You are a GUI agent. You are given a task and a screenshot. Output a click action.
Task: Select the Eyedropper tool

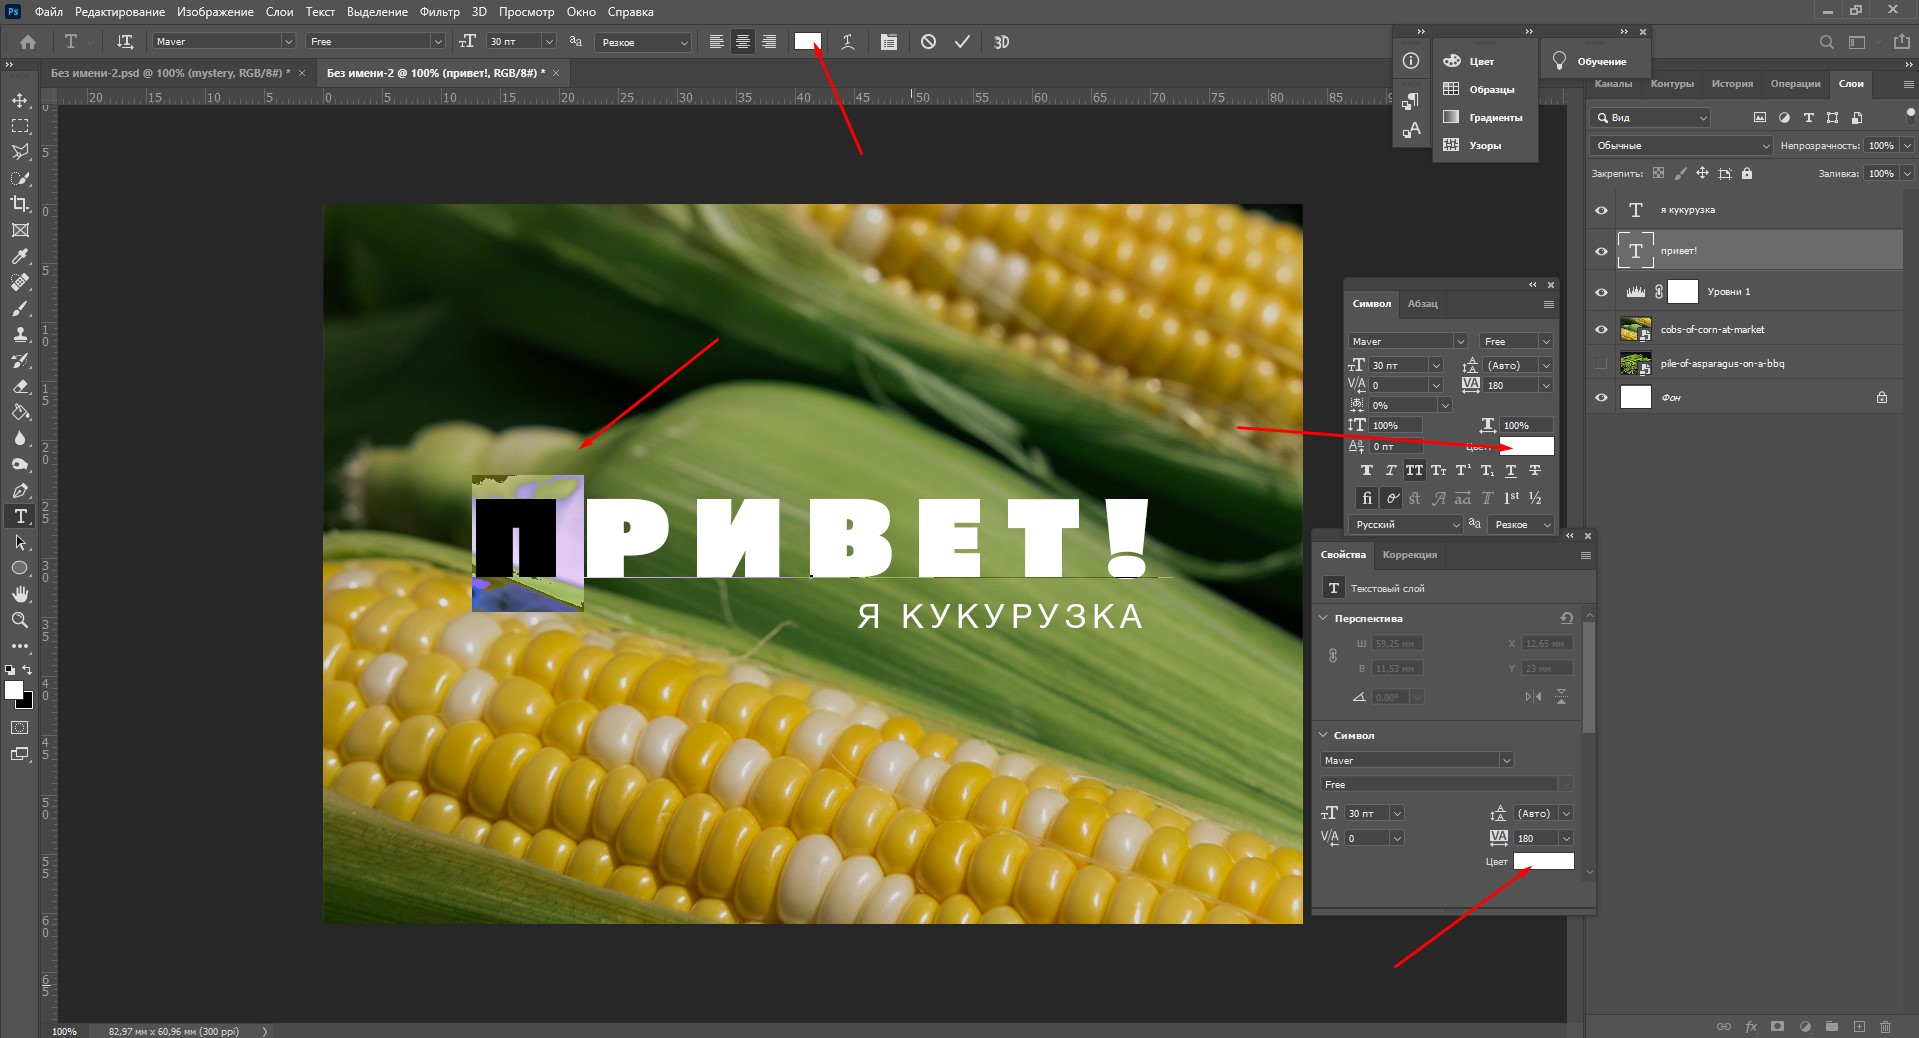click(x=20, y=257)
